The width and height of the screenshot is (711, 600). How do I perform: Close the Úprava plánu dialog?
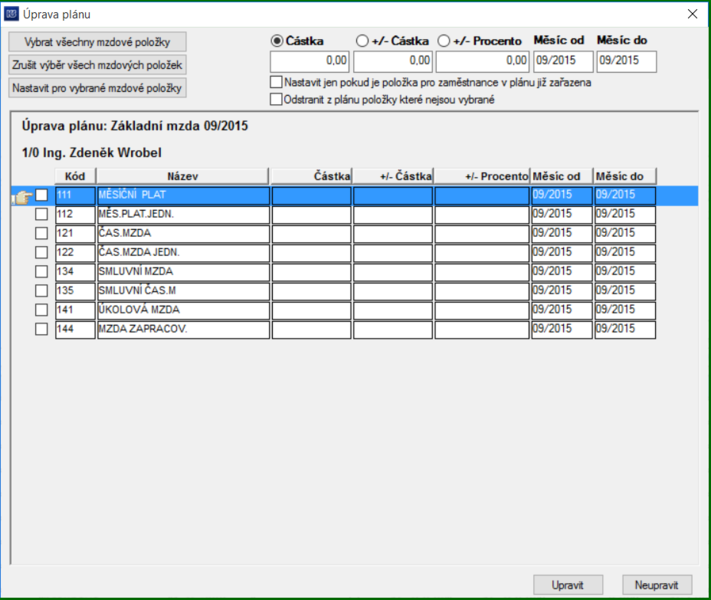692,14
